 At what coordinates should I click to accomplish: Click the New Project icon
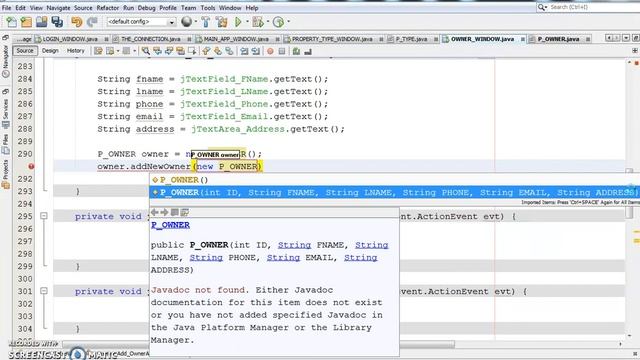[26, 22]
